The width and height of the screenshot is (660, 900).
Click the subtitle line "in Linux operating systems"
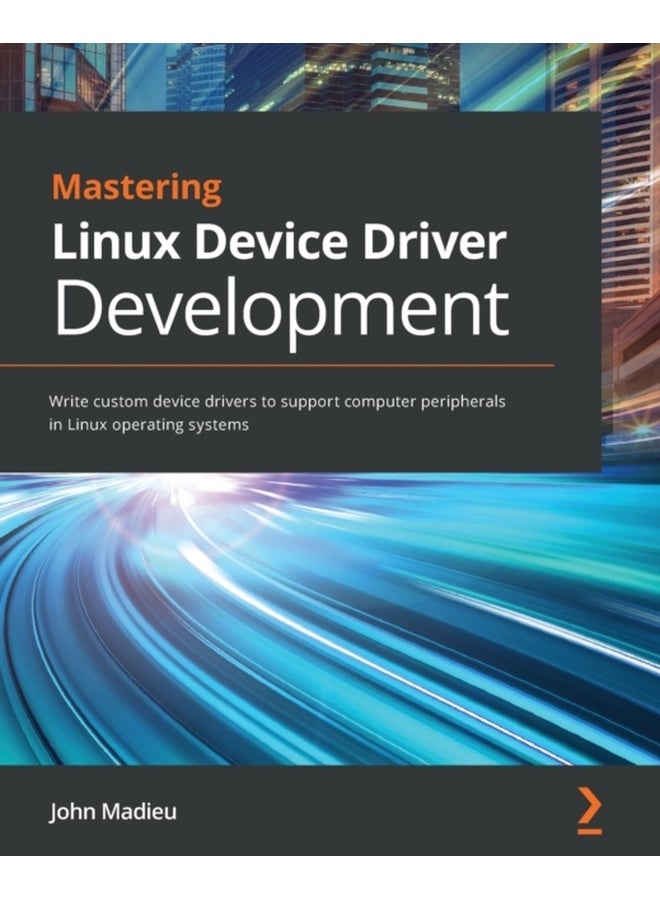click(x=149, y=425)
